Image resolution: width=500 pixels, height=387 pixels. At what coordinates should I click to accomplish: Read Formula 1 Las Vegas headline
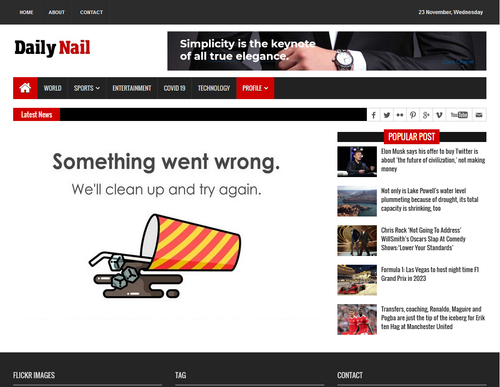tap(430, 274)
